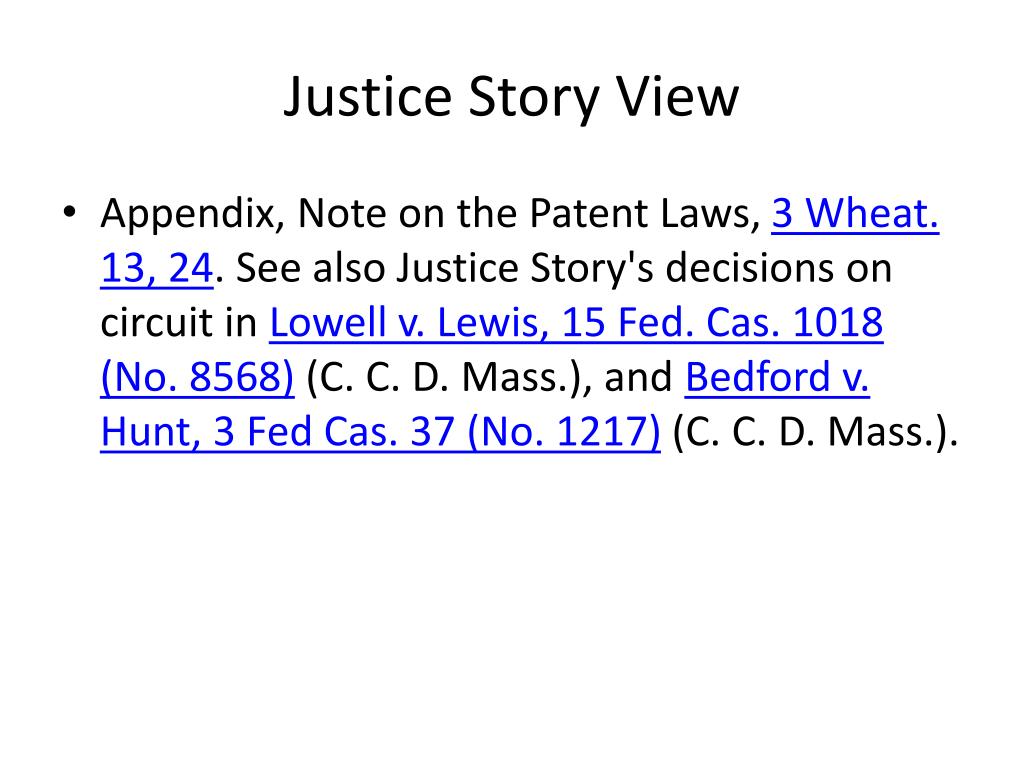Click the bullet point marker
Image resolution: width=1024 pixels, height=768 pixels.
[69, 212]
